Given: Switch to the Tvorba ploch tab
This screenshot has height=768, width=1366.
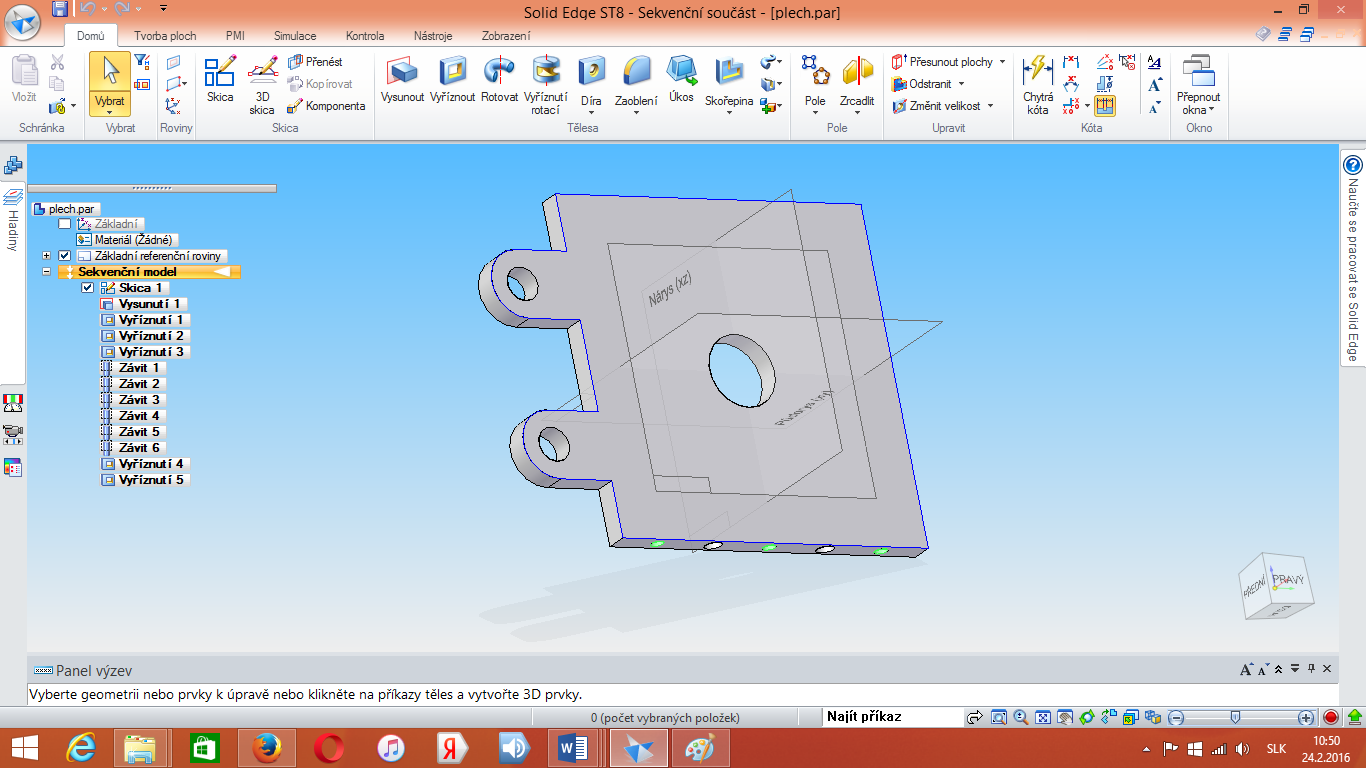Looking at the screenshot, I should (x=165, y=36).
